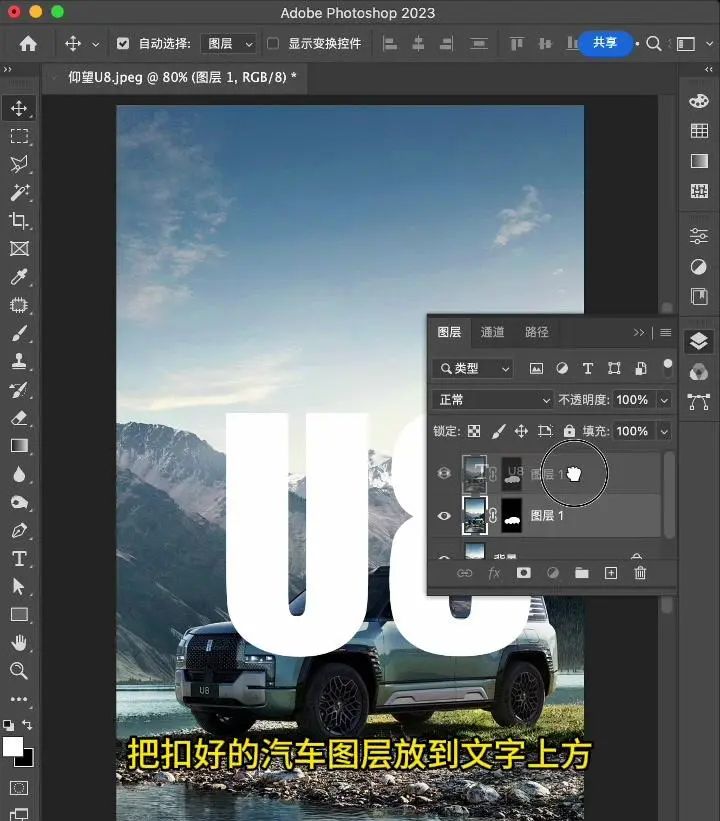Click the opacity 100% value field

[x=632, y=400]
